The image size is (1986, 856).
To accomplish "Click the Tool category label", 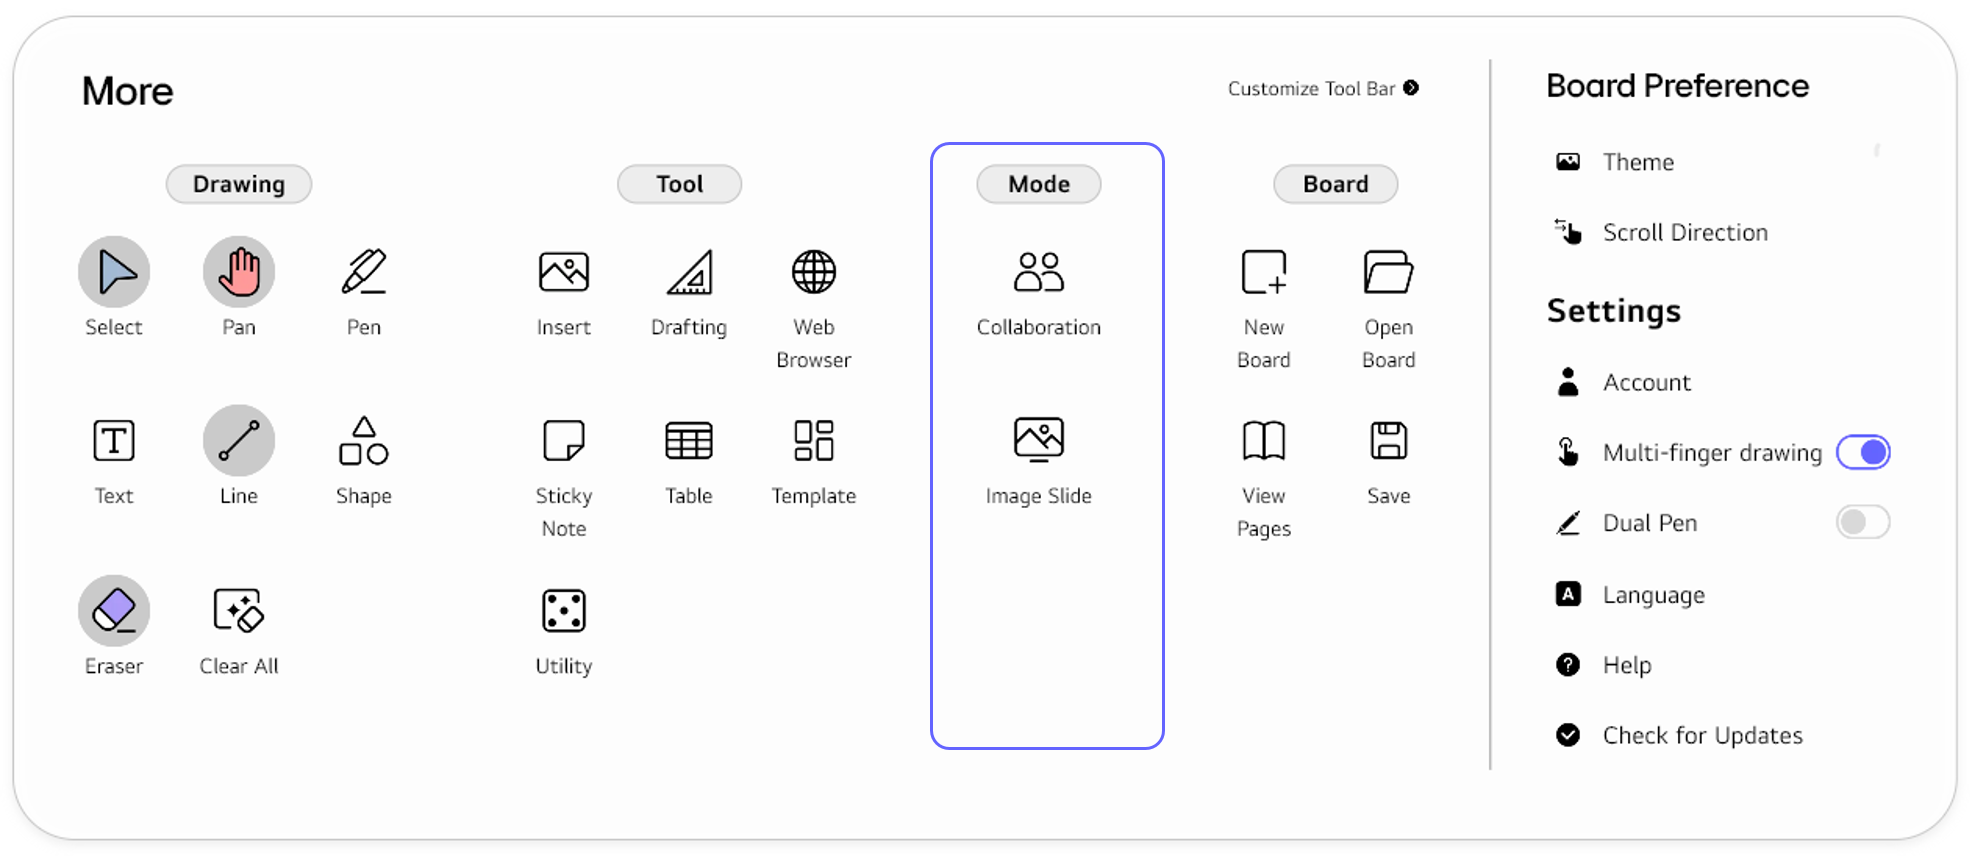I will 680,184.
